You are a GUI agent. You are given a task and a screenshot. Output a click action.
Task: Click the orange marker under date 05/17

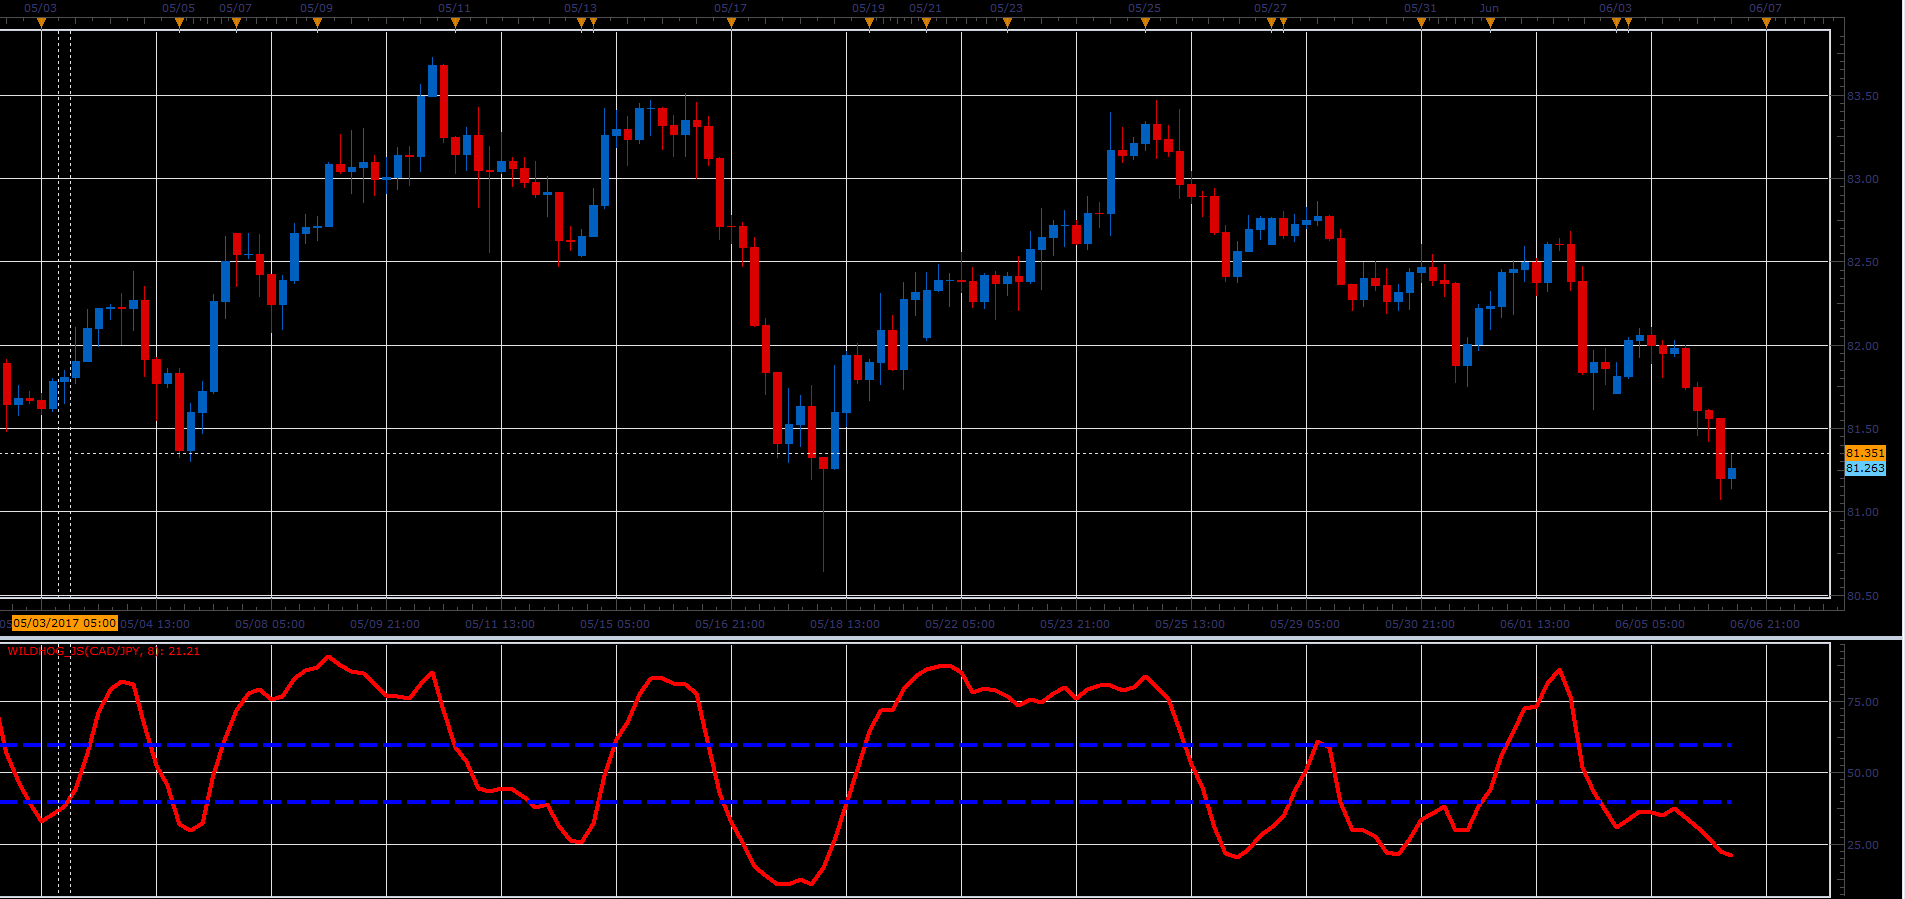(x=731, y=23)
